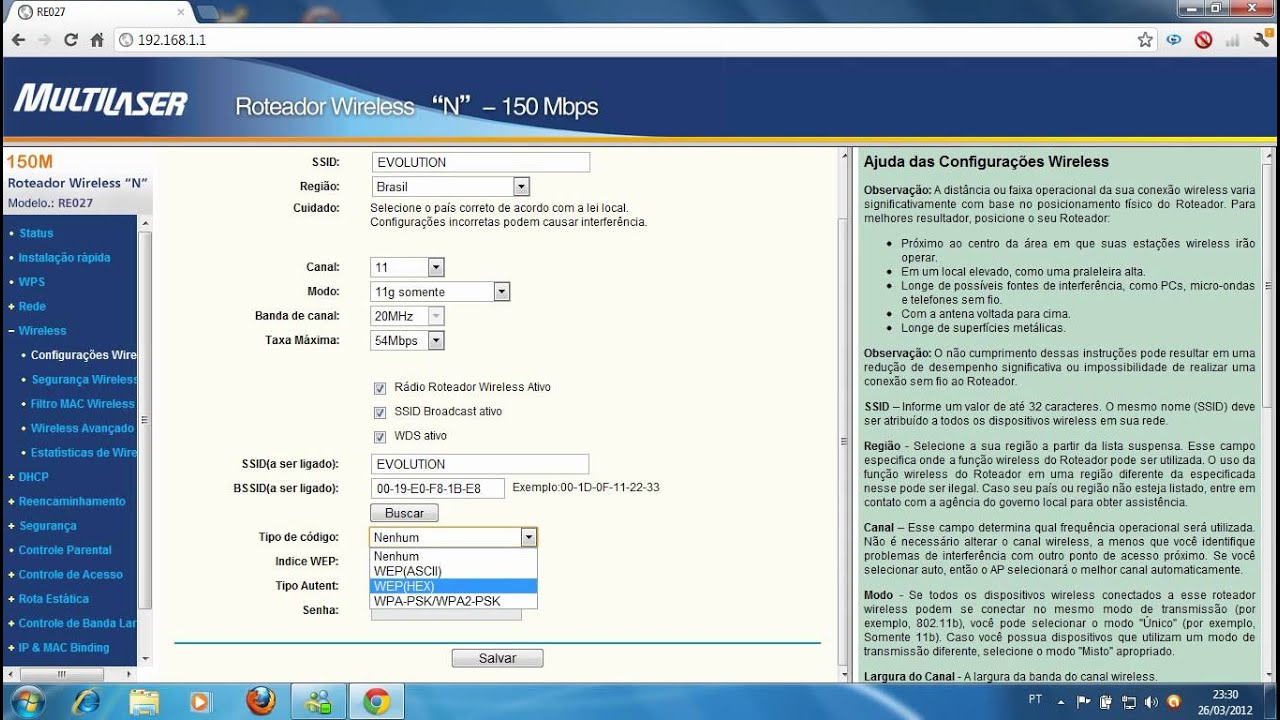Open Wireless Avançado submenu item
1280x720 pixels.
[82, 428]
